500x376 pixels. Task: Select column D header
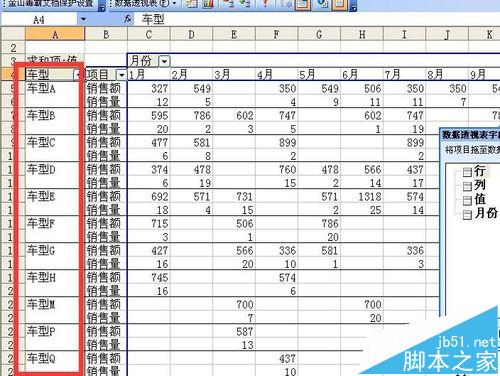(191, 34)
